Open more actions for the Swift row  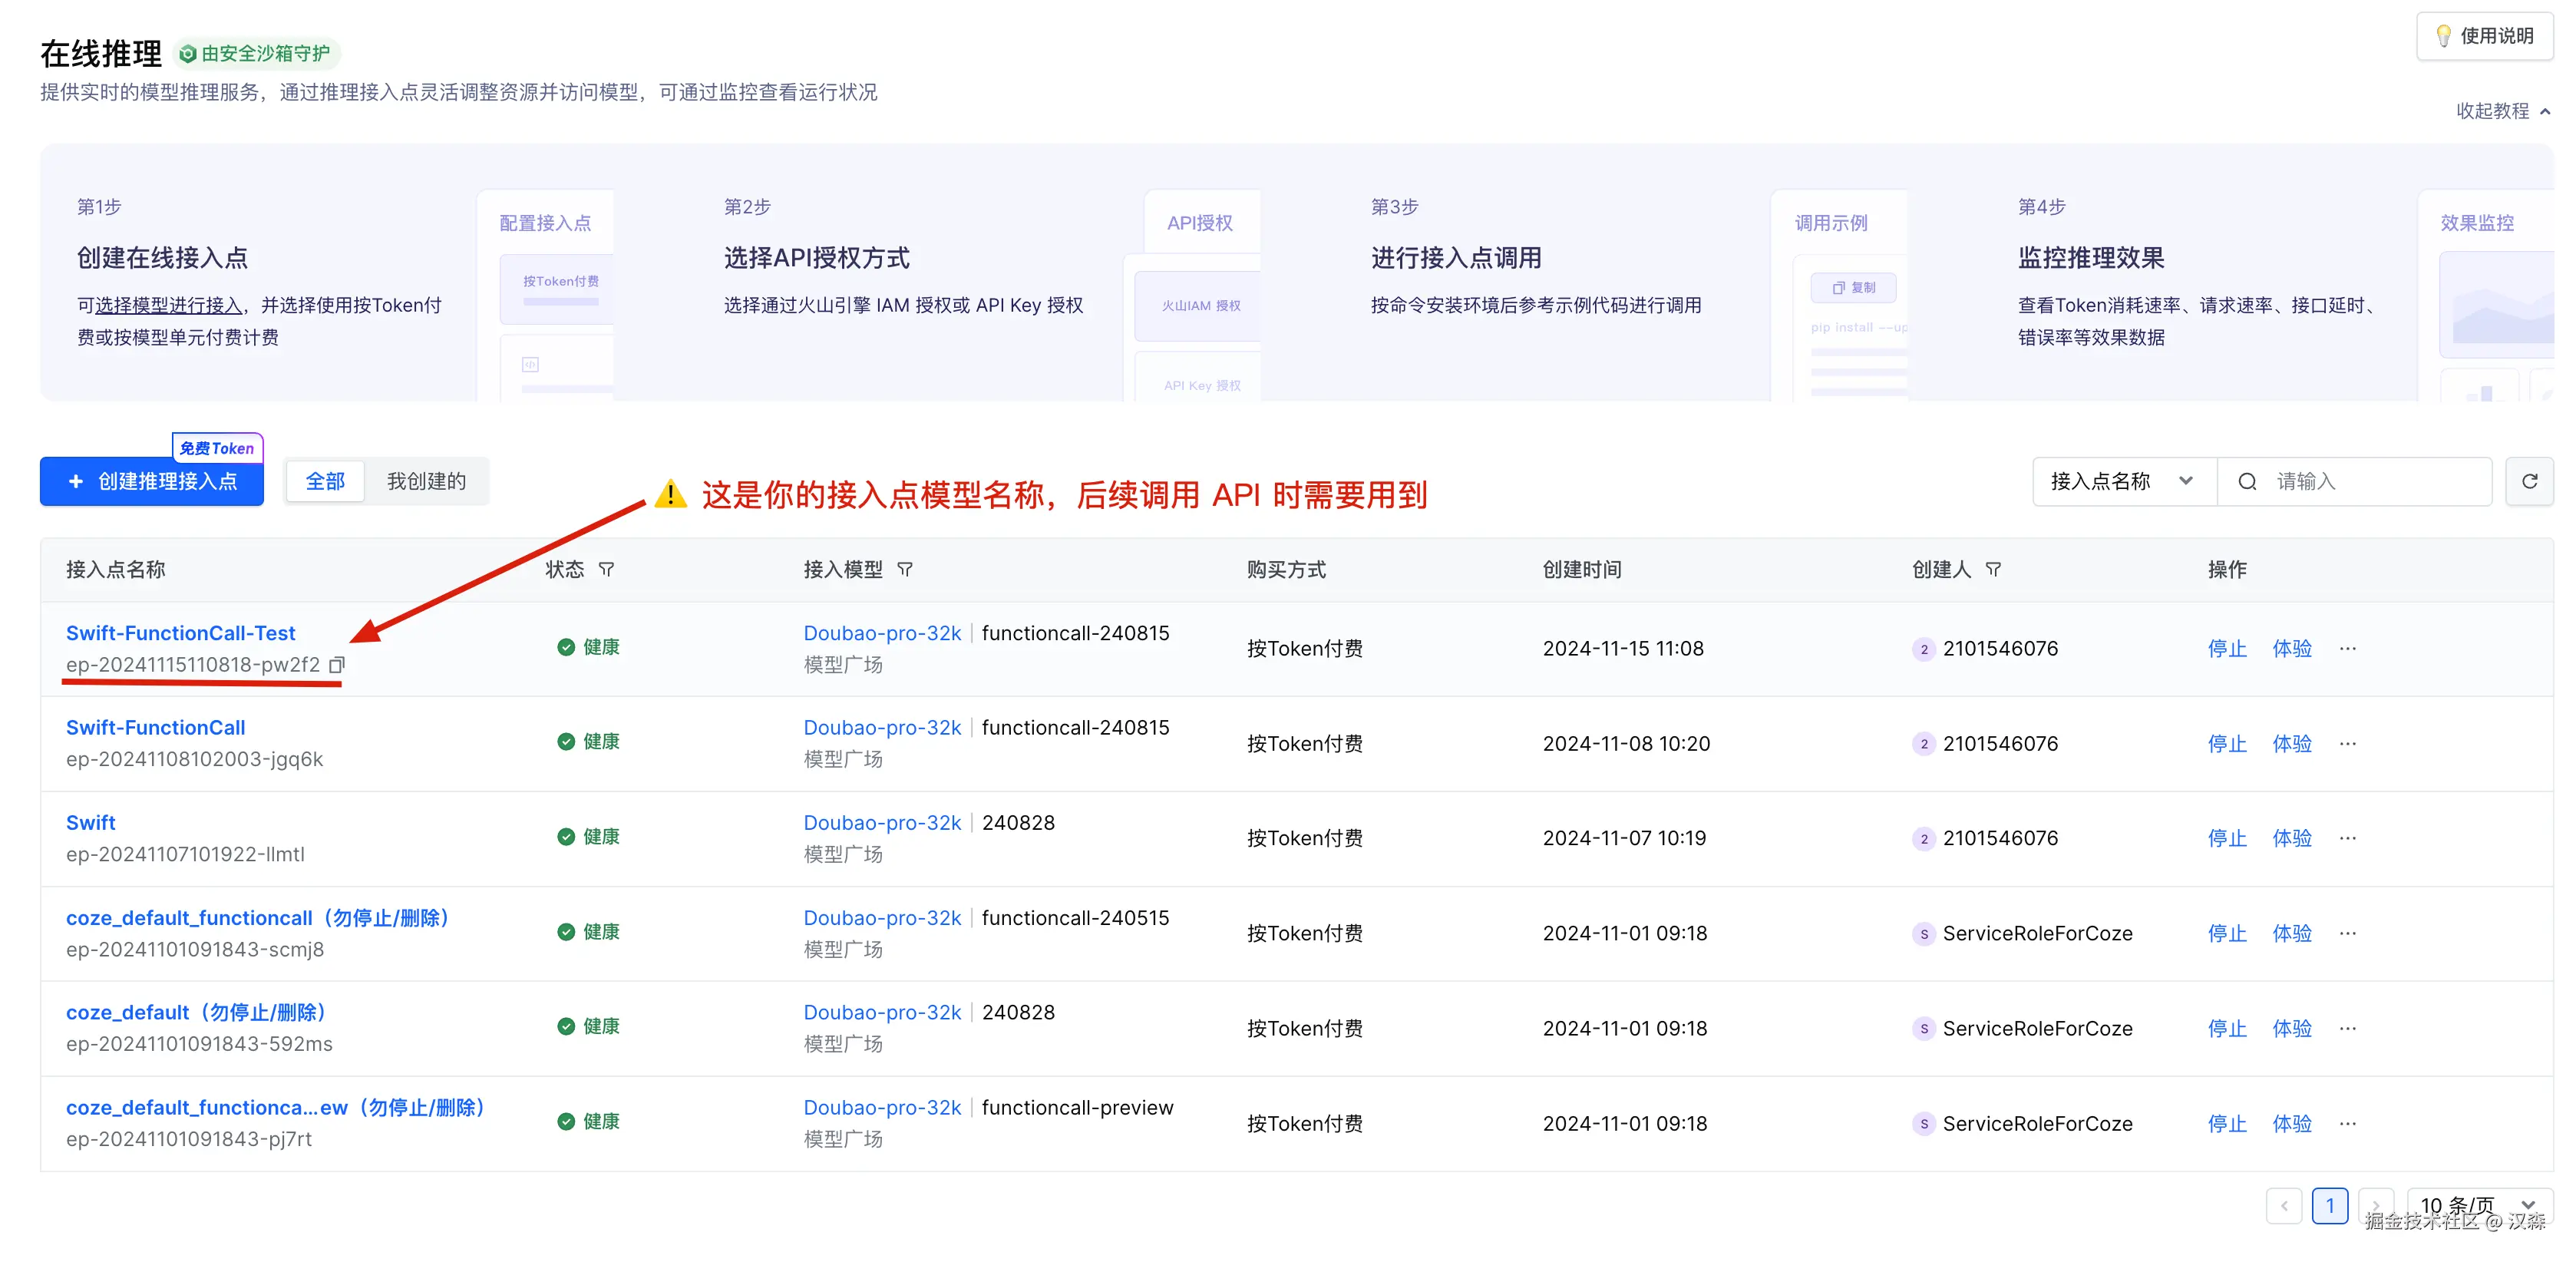[2347, 838]
